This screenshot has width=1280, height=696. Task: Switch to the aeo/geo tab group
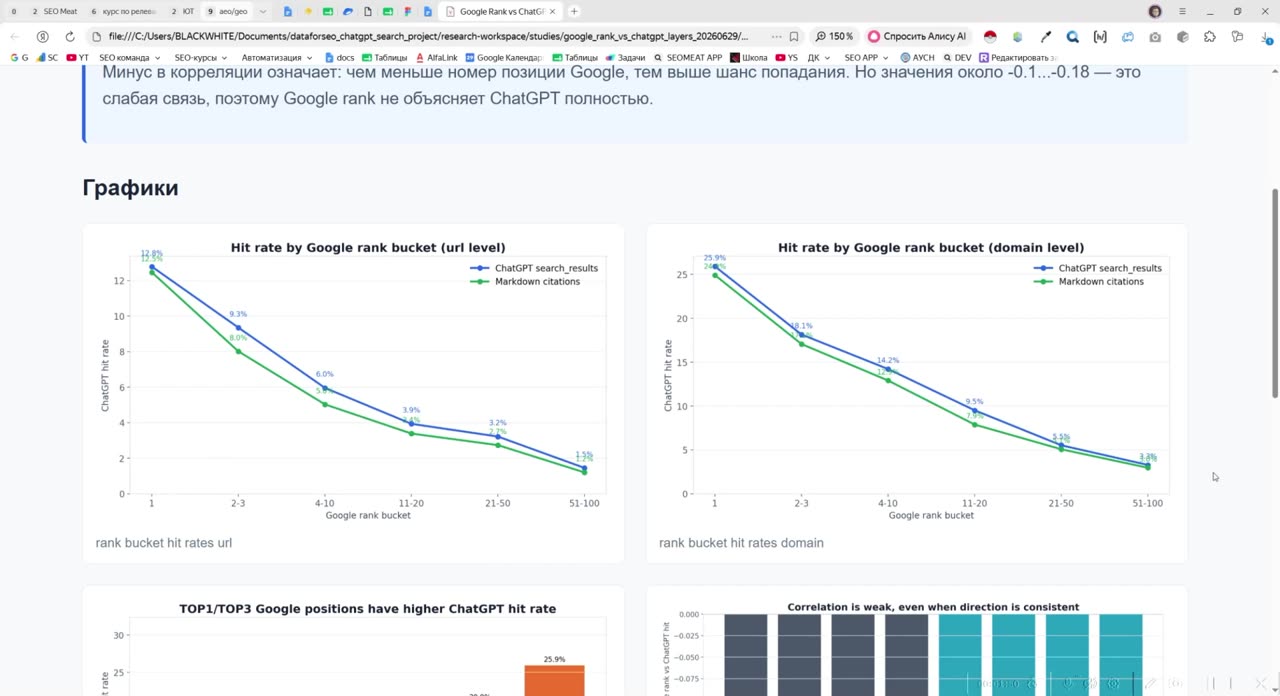point(228,12)
